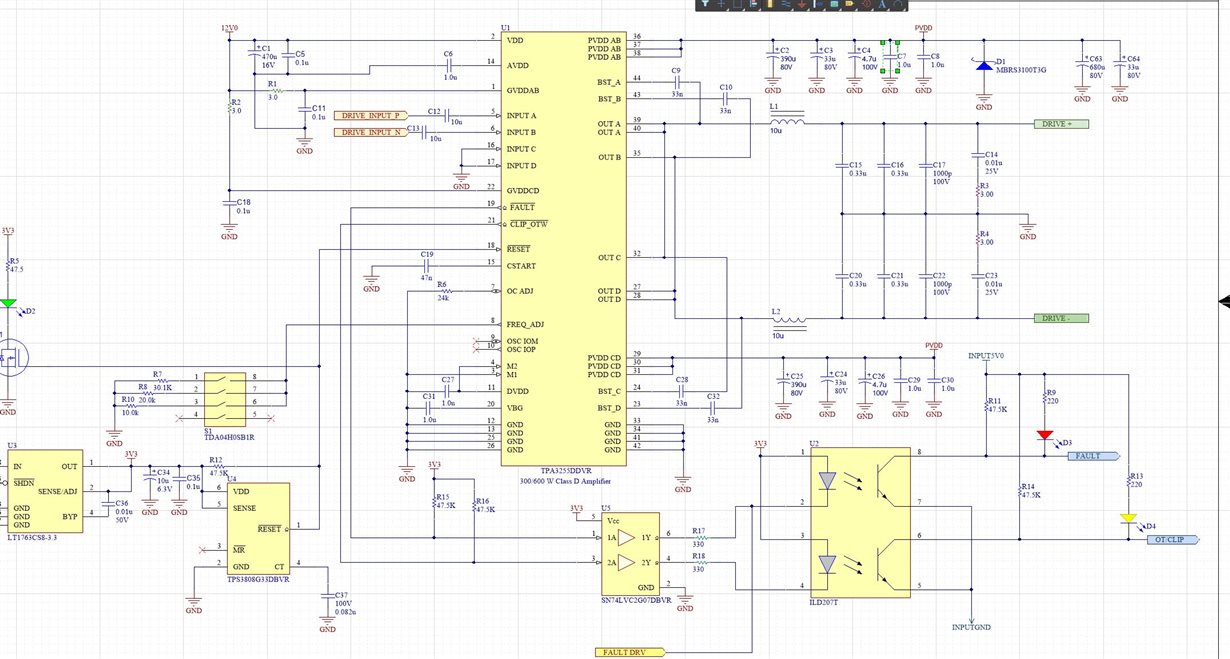
Task: Open the selection filter tool in the active bar
Action: coord(705,4)
